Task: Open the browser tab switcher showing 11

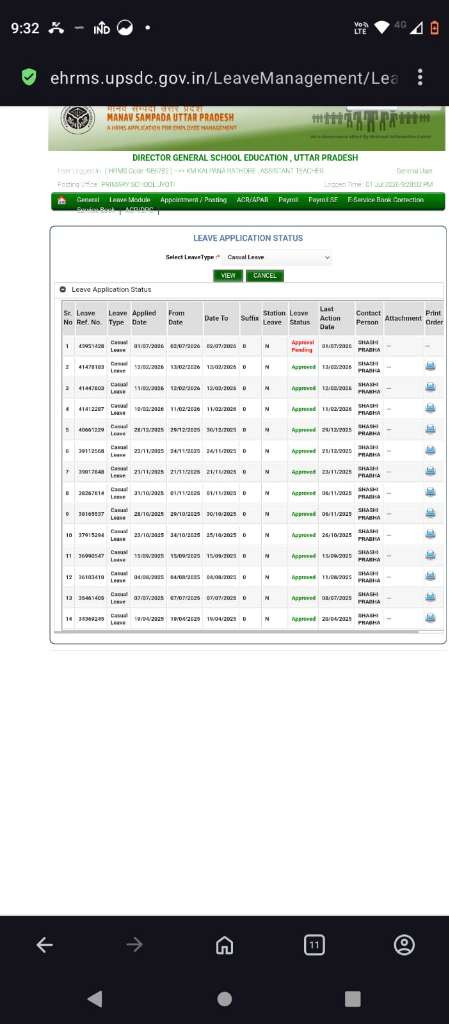Action: coord(315,944)
